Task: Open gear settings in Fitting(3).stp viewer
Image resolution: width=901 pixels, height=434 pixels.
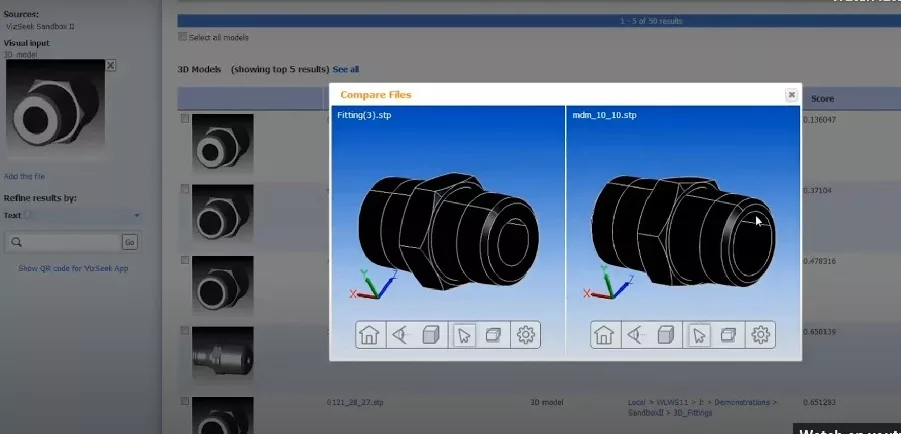Action: point(526,335)
